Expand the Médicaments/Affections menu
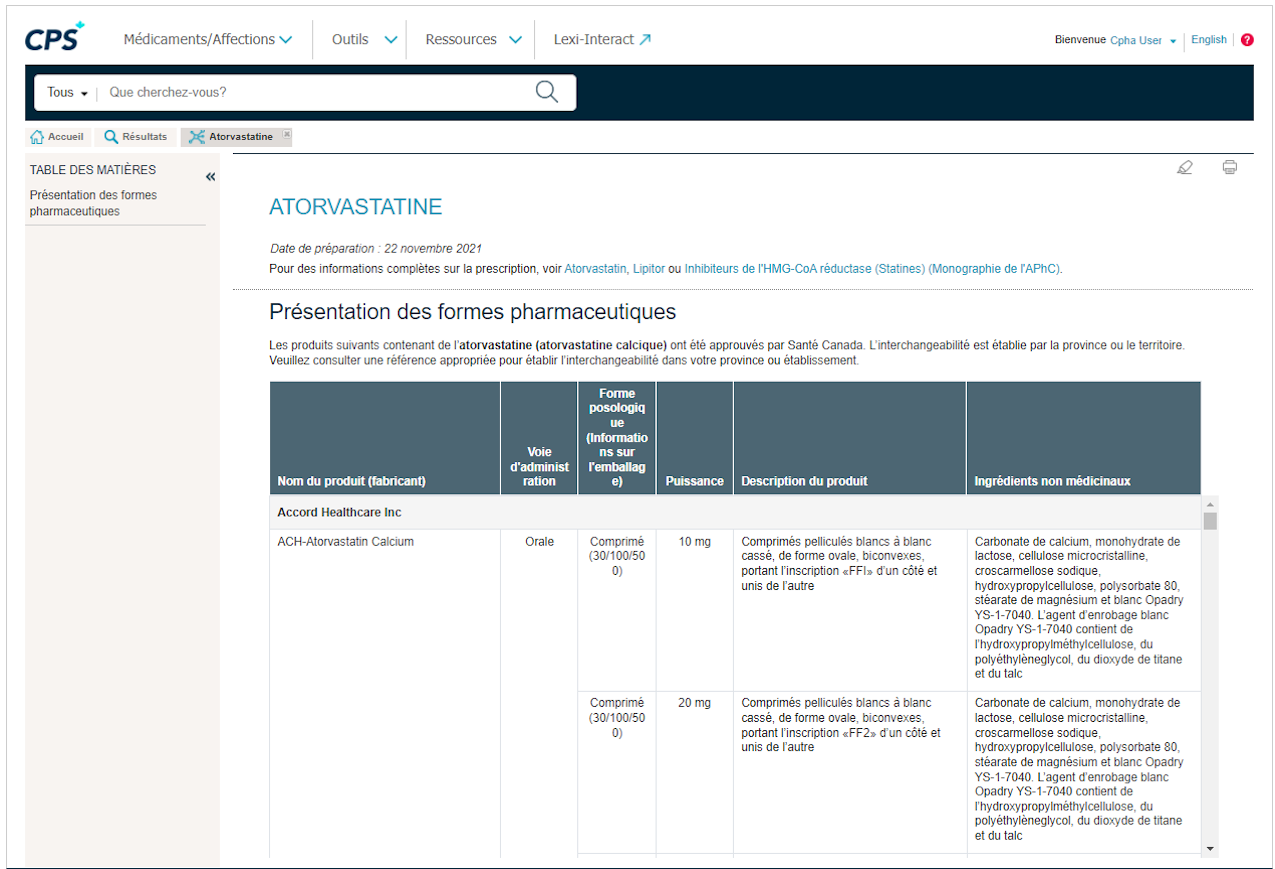Screen dimensions: 1275x869 pyautogui.click(x=208, y=39)
